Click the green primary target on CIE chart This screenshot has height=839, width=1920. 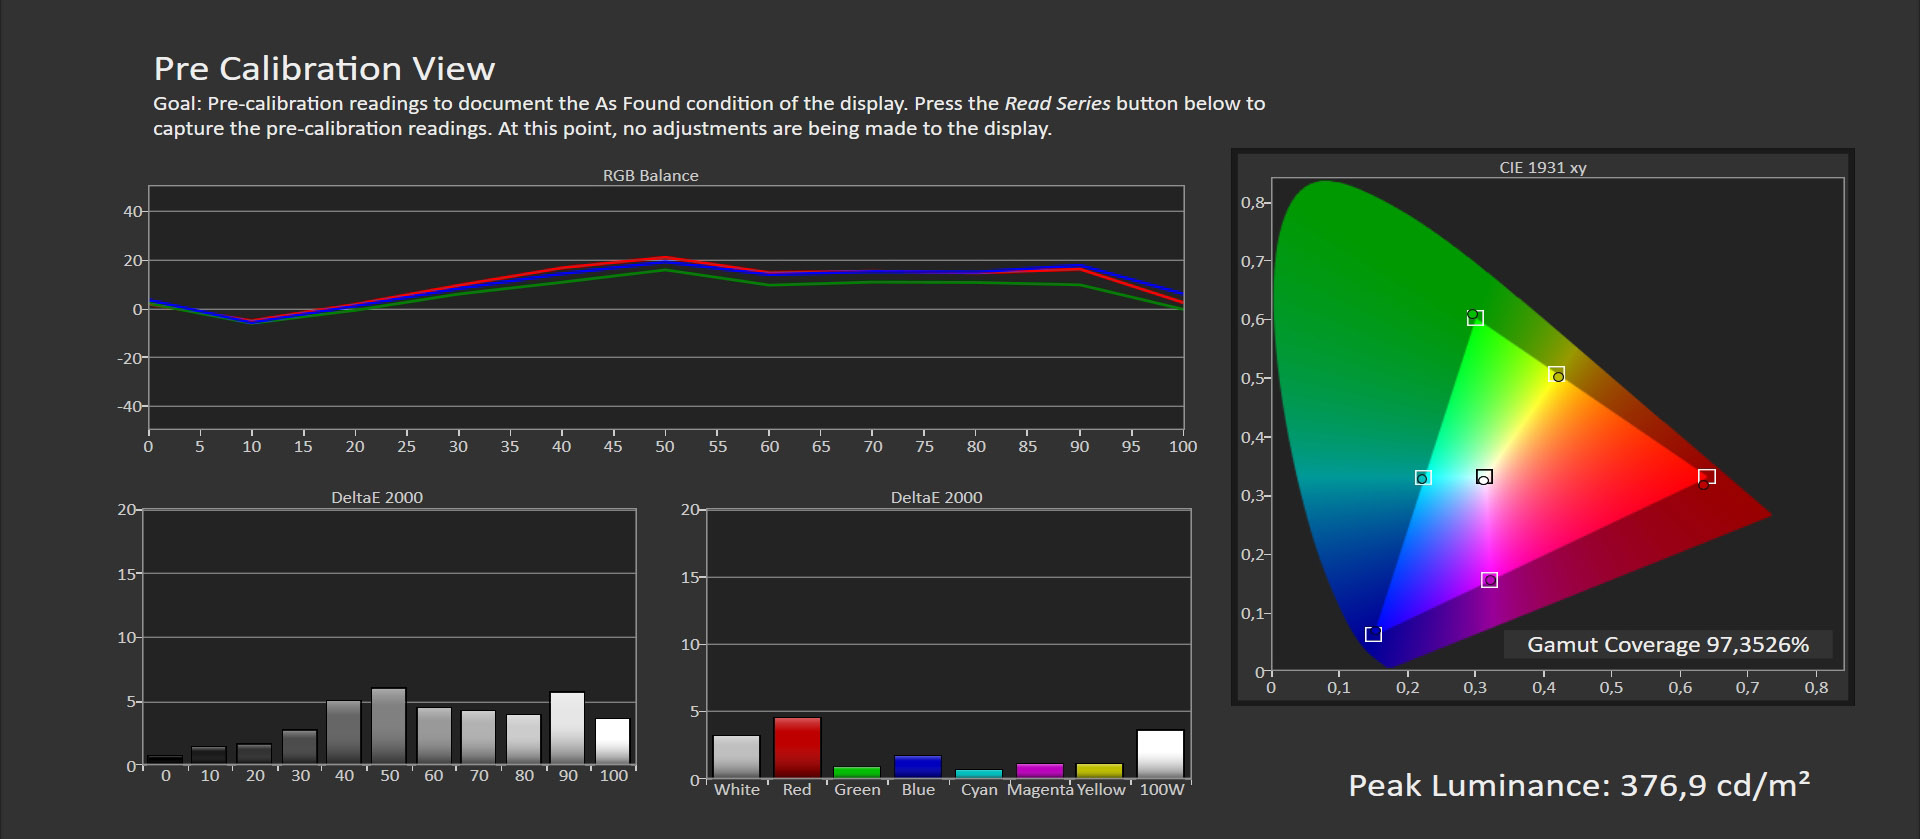1475,317
